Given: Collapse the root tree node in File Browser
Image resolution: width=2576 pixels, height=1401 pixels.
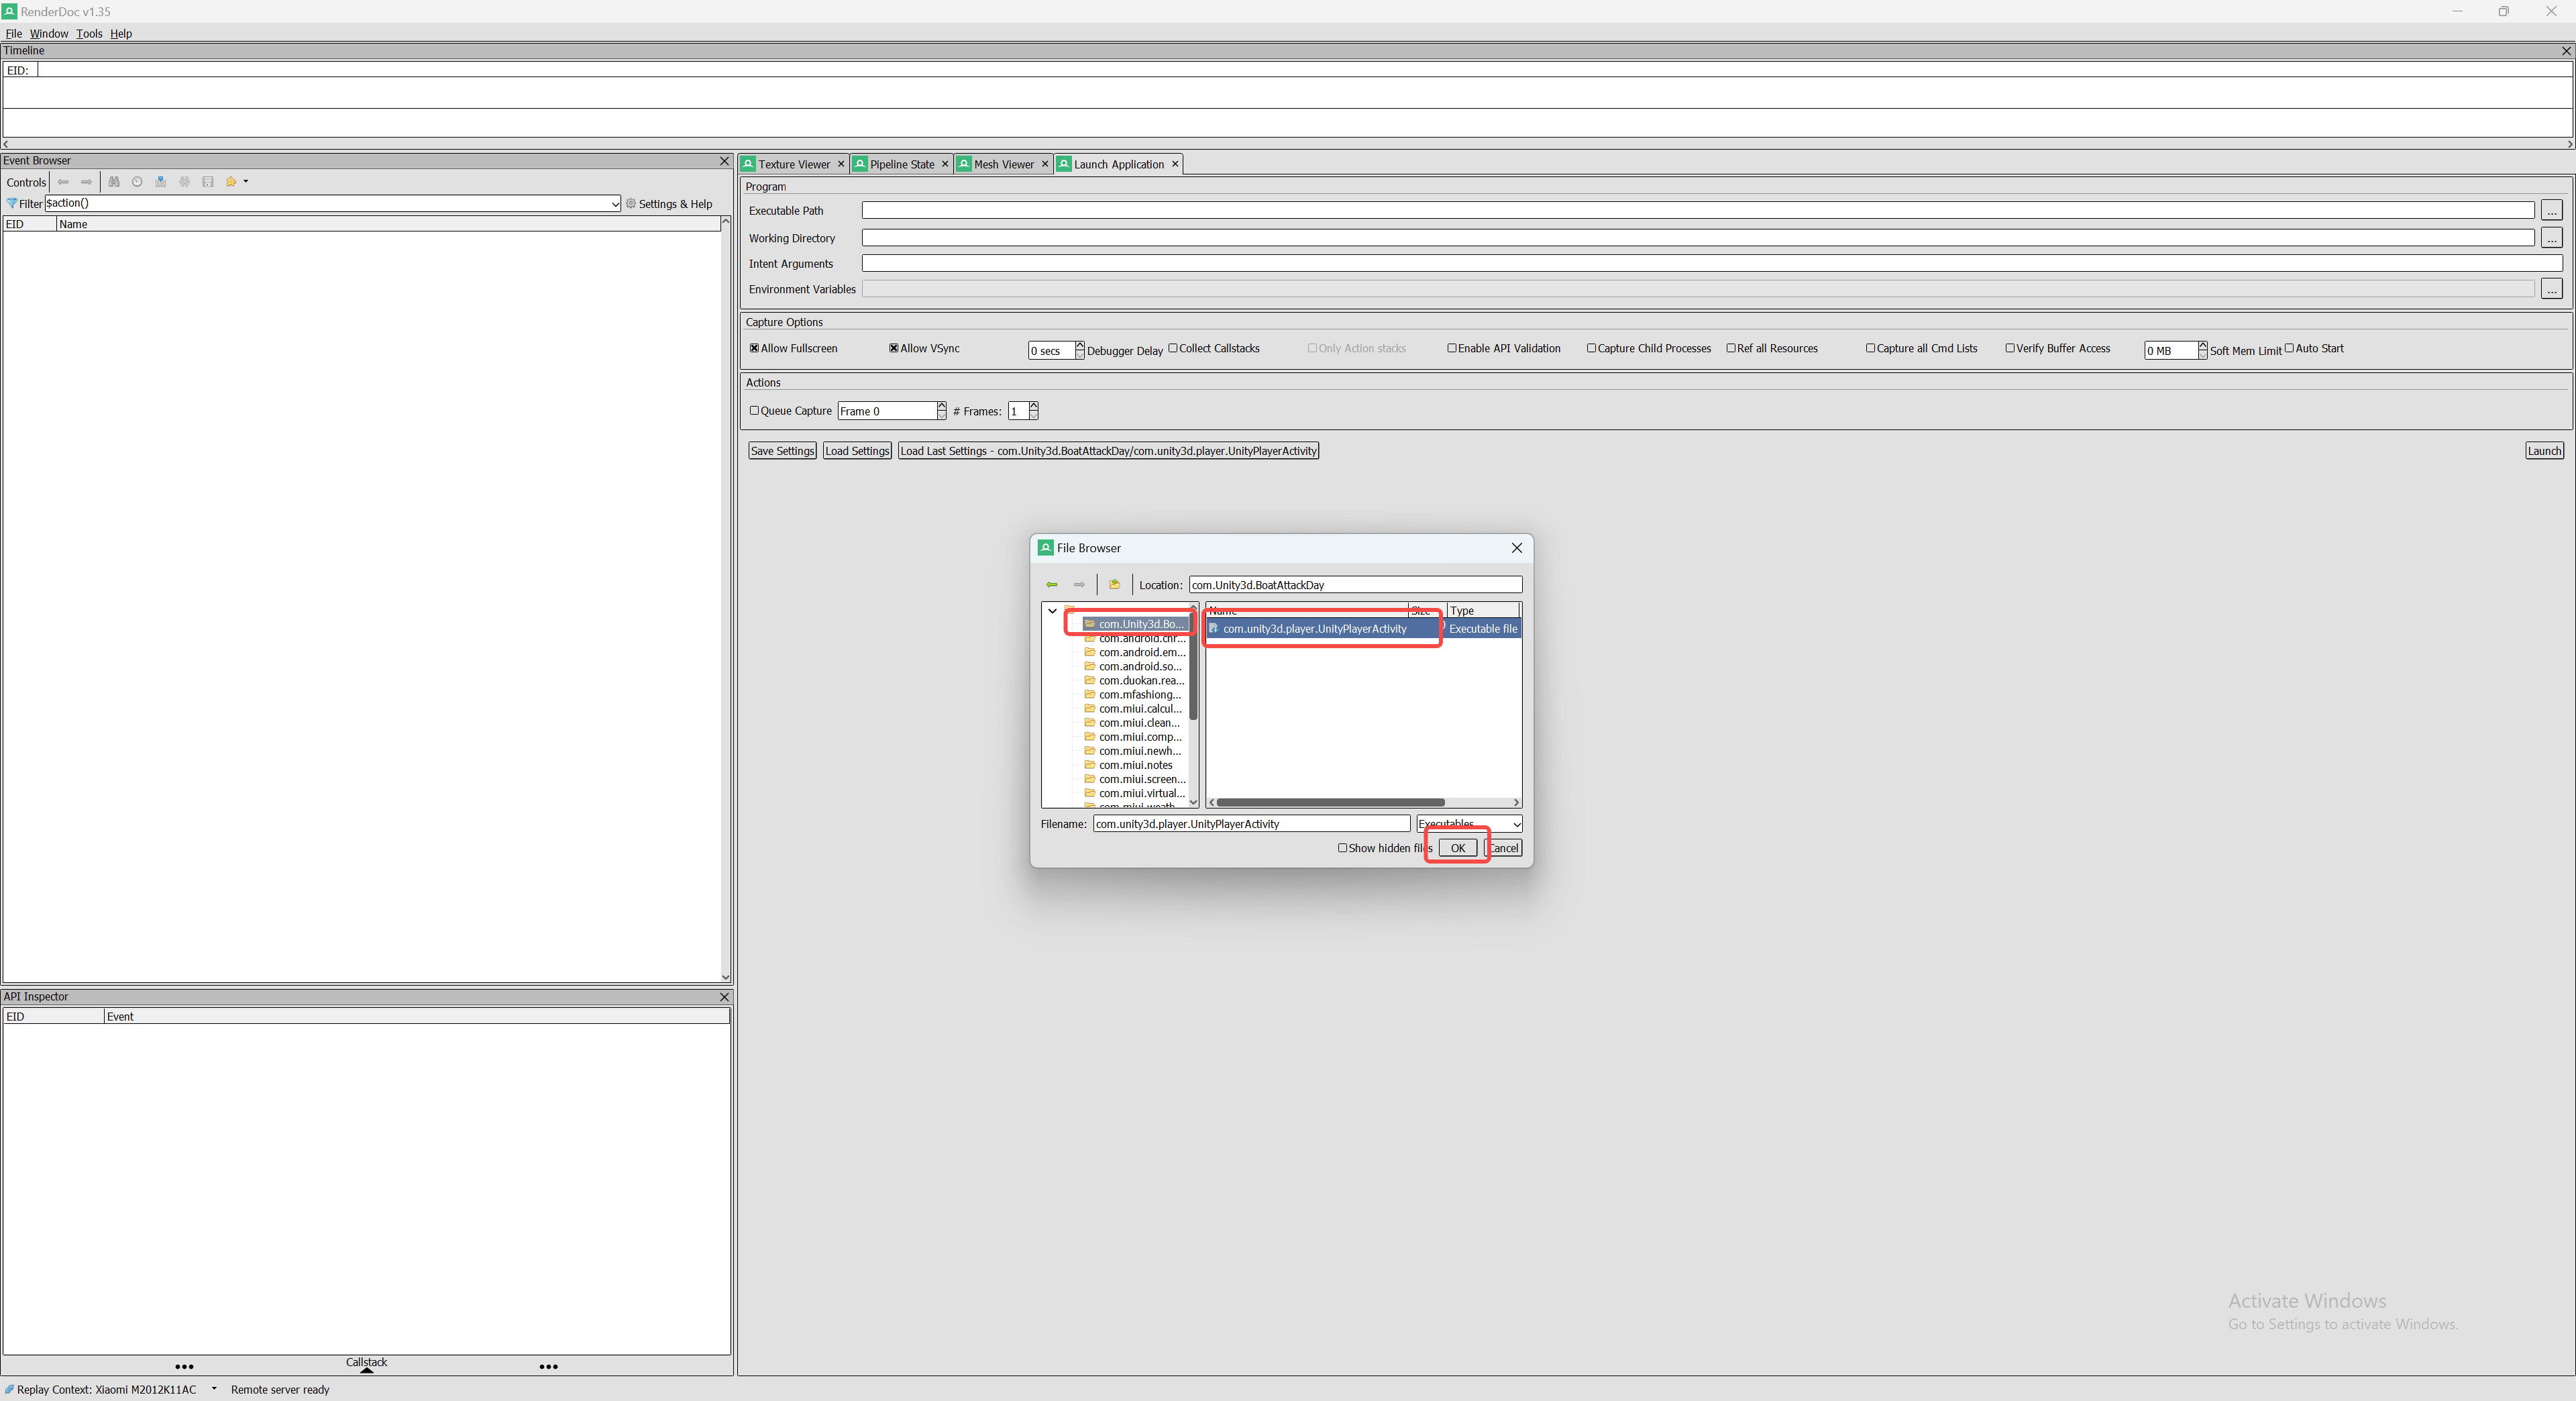Looking at the screenshot, I should (1052, 611).
